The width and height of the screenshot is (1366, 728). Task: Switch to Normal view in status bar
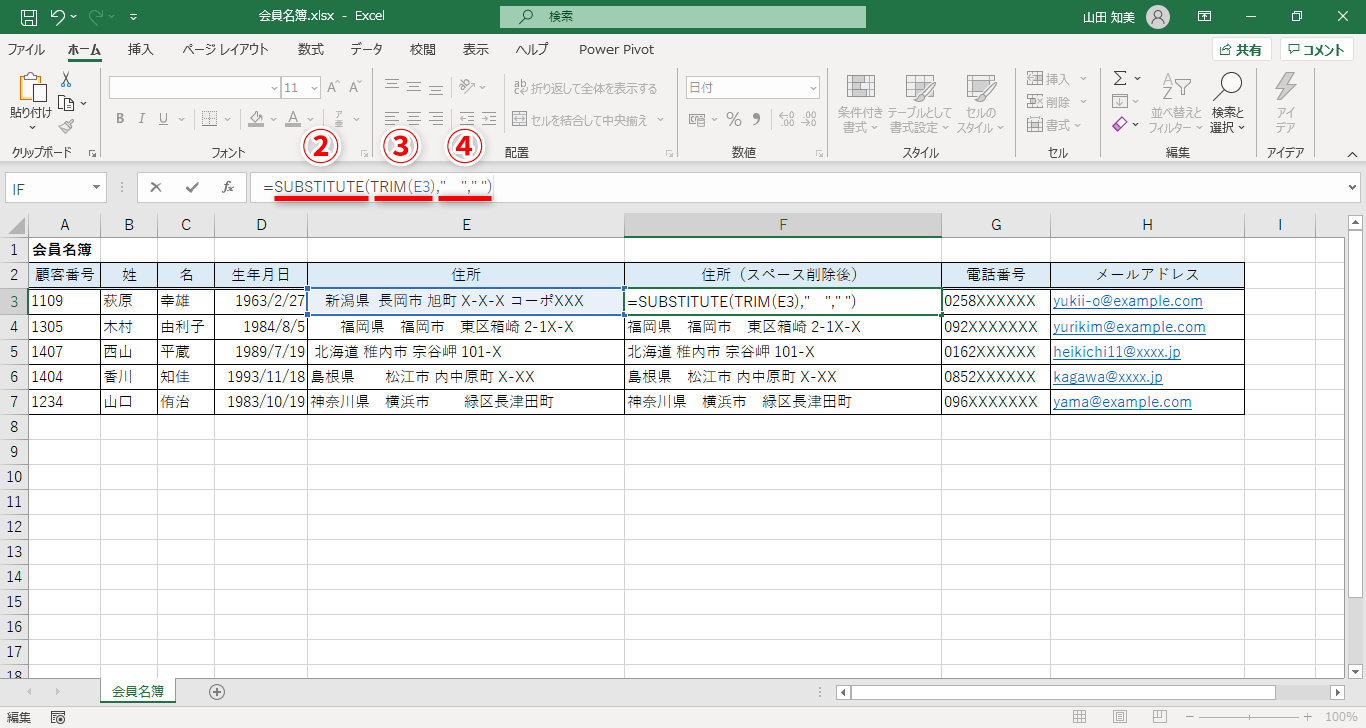(1079, 717)
